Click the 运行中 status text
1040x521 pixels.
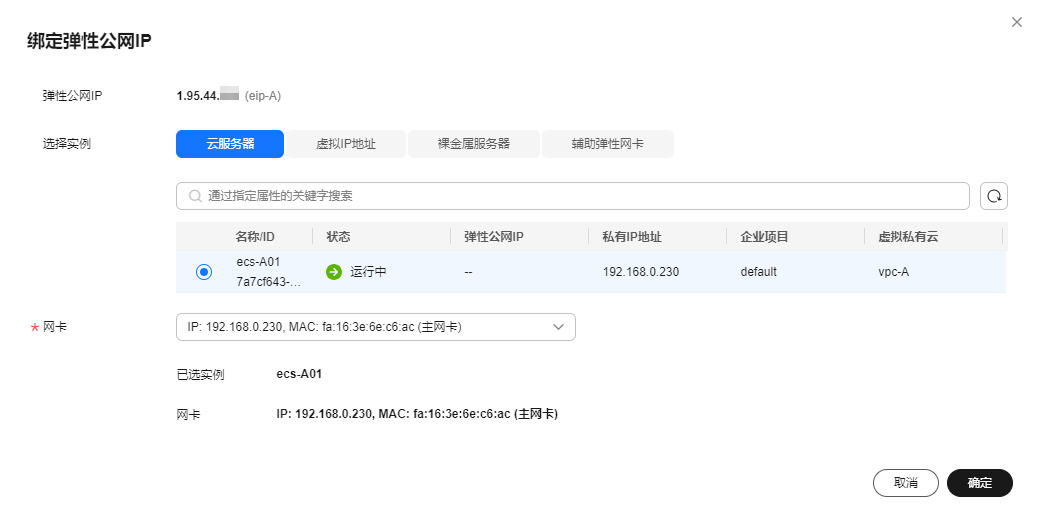point(368,272)
